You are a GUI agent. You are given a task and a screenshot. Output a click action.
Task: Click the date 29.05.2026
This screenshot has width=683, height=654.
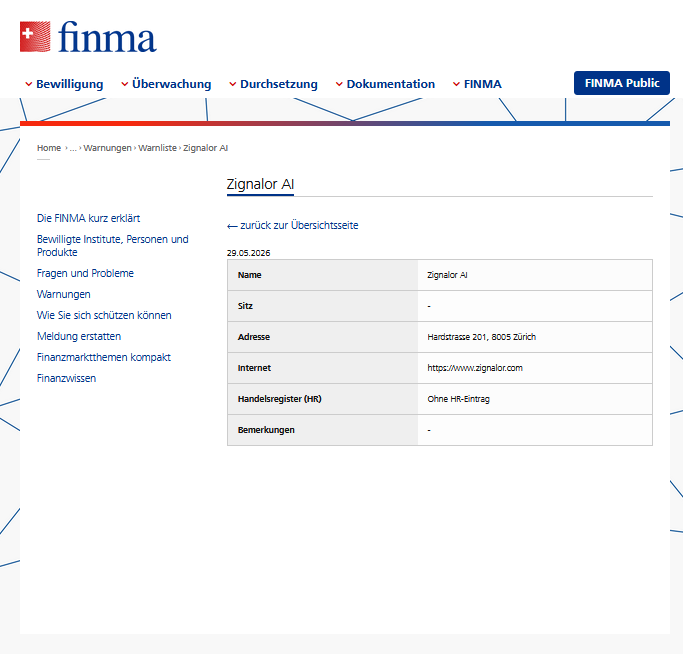(248, 253)
